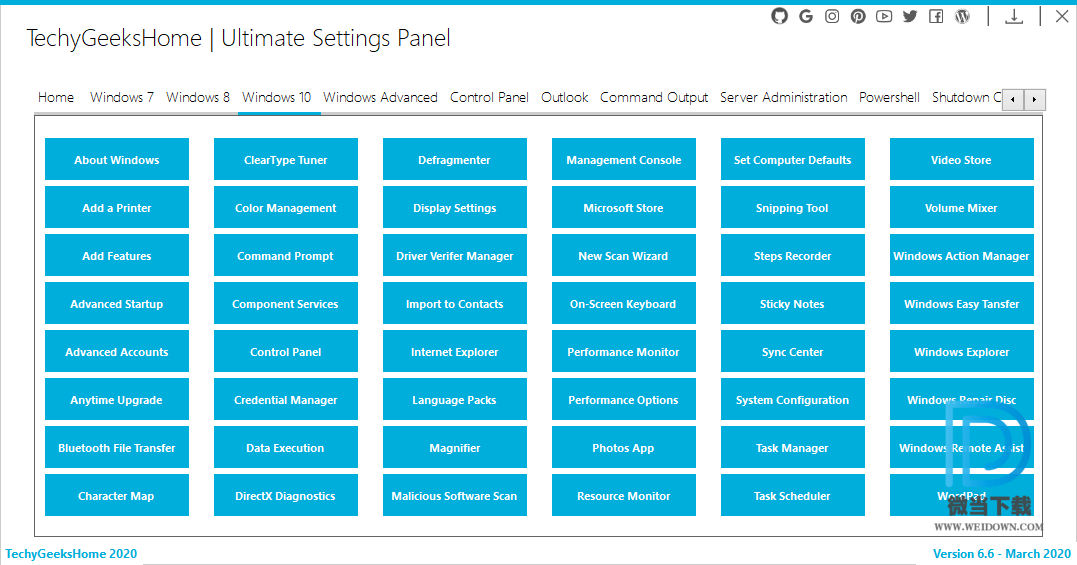Show the On-Screen Keyboard

(x=624, y=303)
